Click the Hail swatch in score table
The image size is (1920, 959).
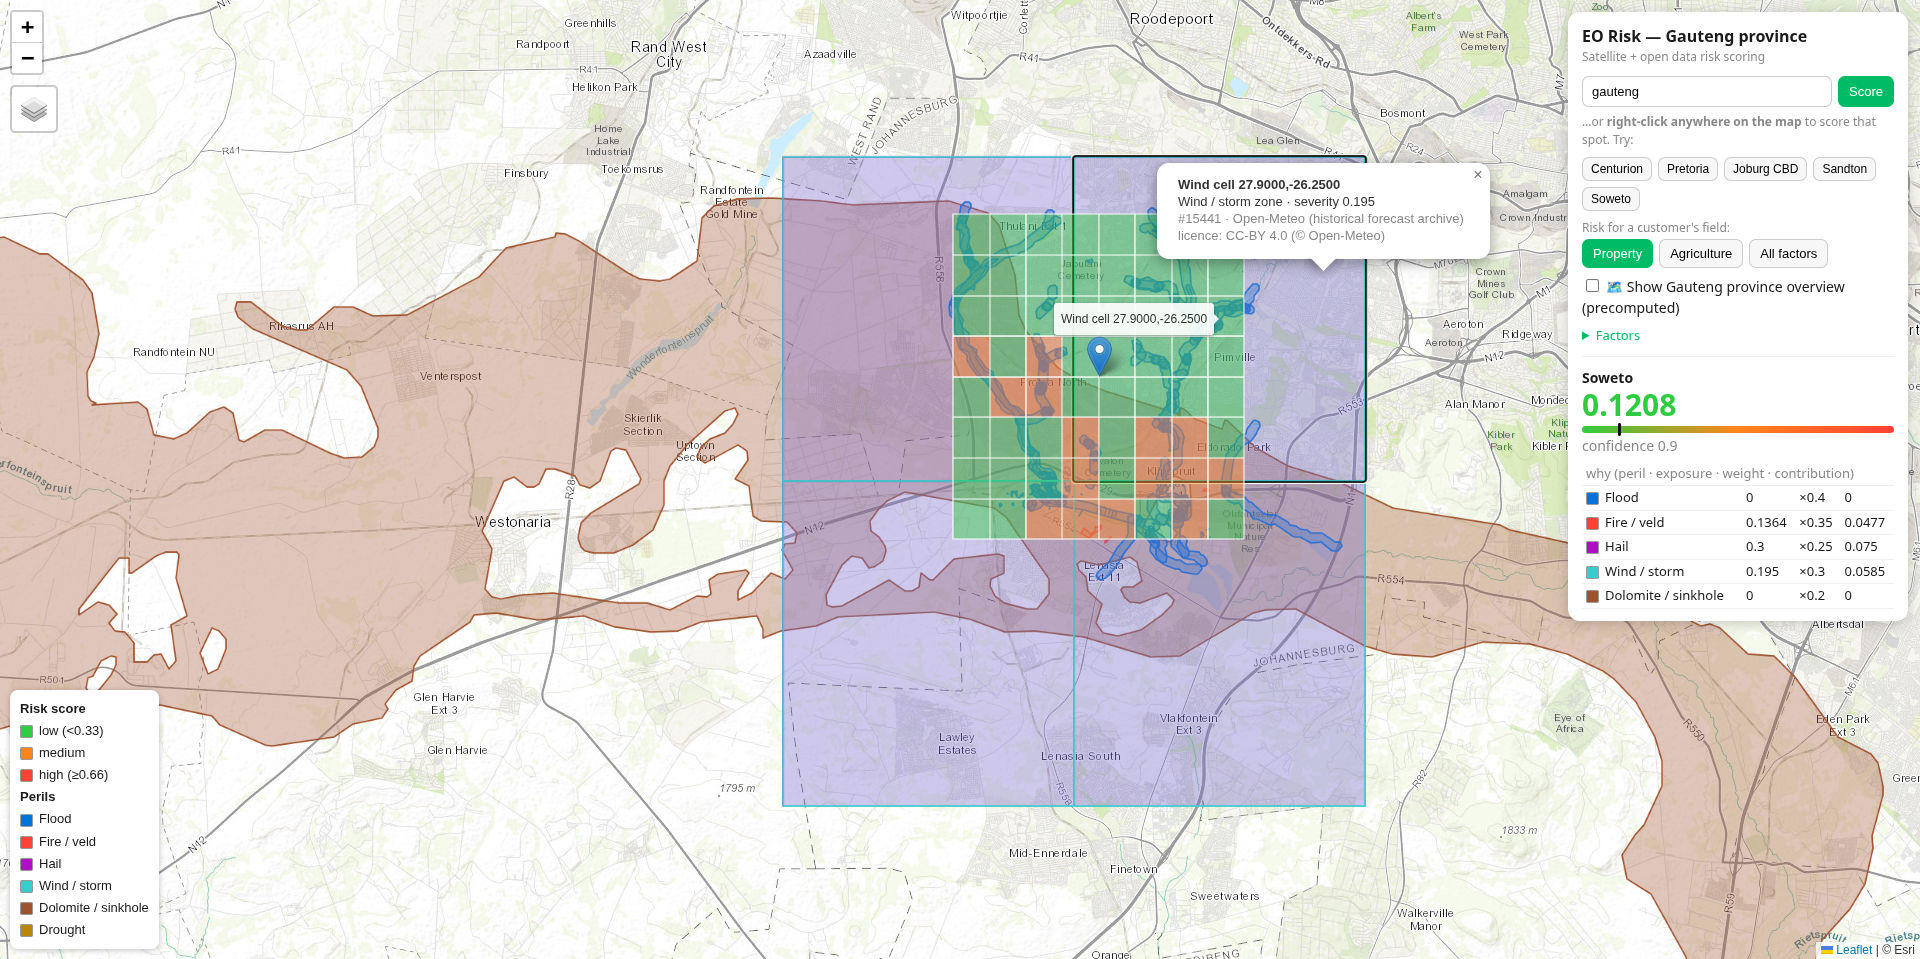click(x=1592, y=547)
